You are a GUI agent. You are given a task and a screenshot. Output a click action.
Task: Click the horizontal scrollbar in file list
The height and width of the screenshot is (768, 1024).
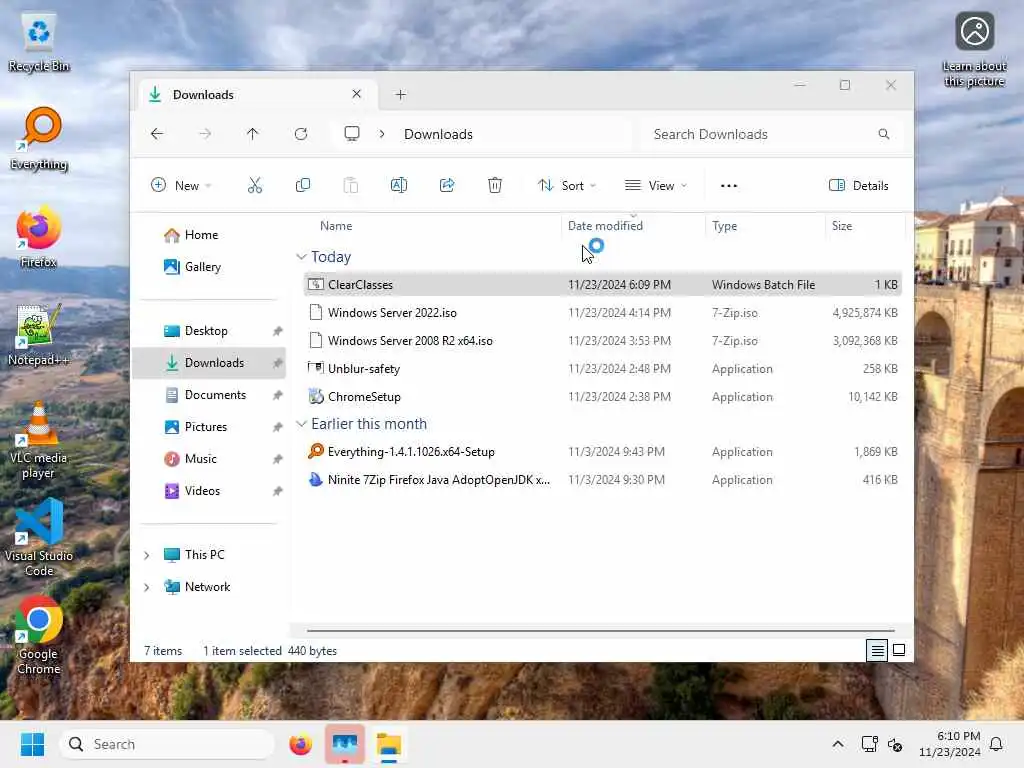point(601,631)
